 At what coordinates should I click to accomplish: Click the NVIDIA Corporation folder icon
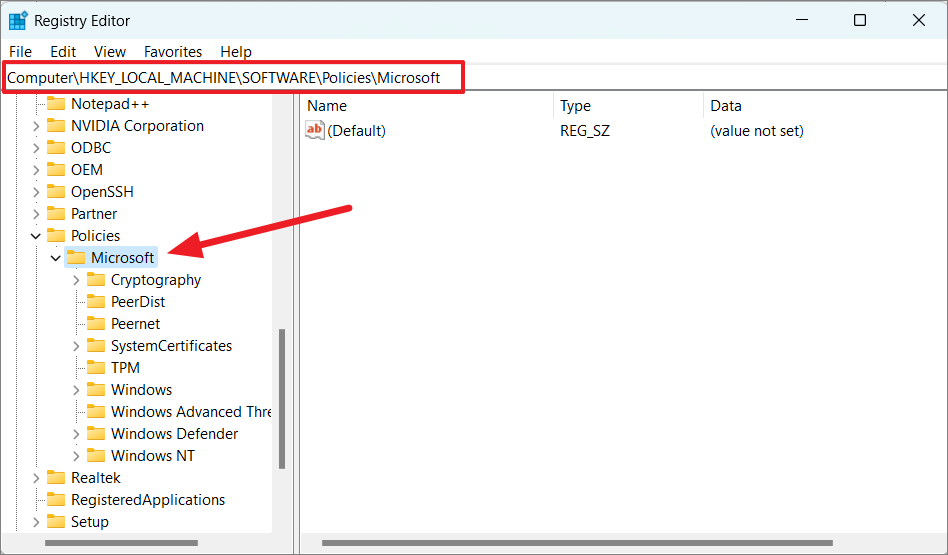pos(56,126)
